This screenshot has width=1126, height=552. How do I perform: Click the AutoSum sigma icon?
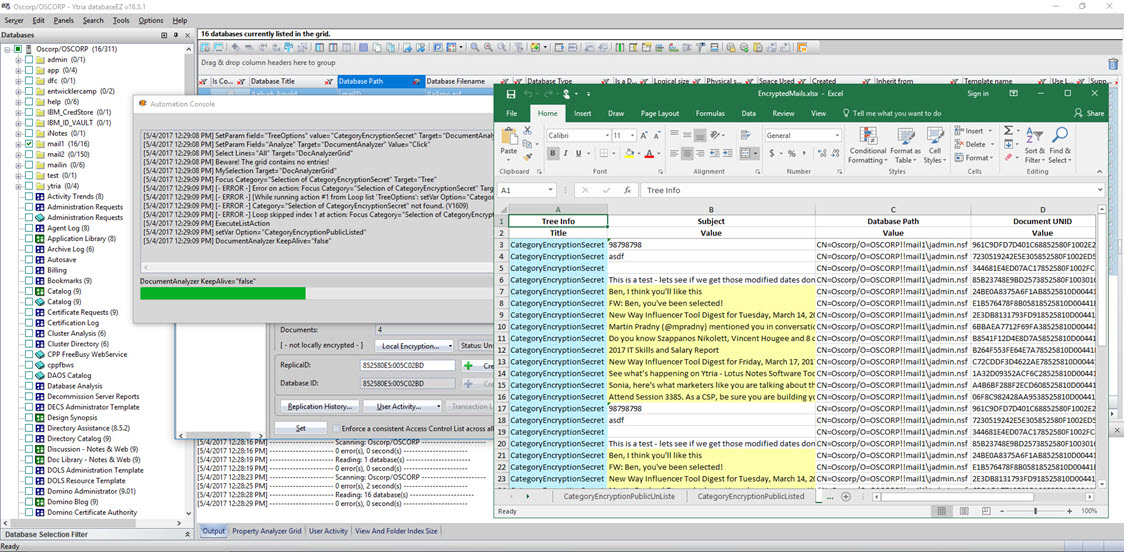tap(1008, 131)
